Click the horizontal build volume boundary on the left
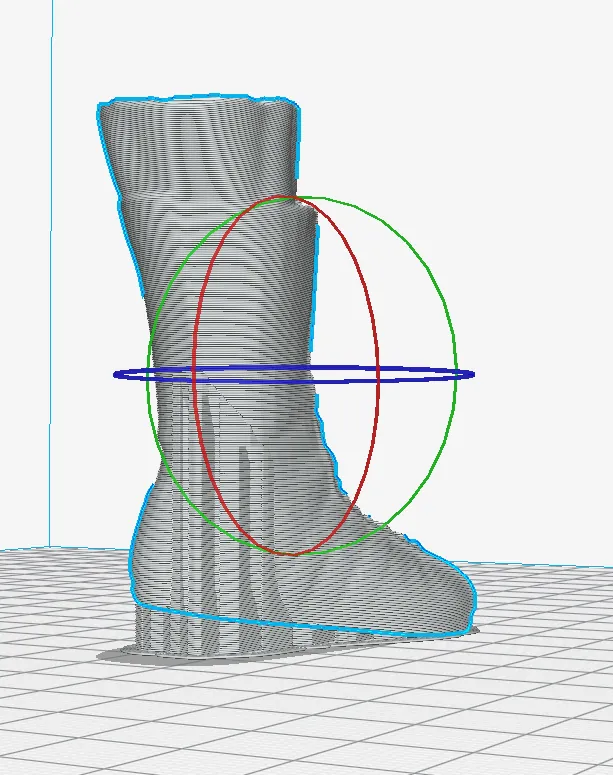This screenshot has height=775, width=613. (x=60, y=547)
